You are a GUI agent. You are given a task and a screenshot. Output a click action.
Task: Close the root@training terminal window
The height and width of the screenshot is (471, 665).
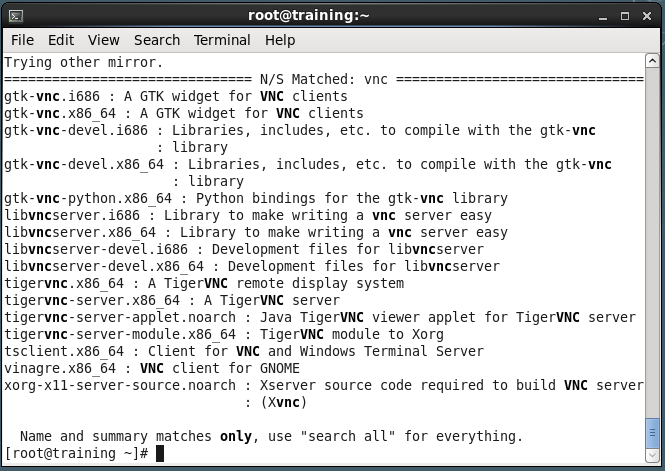[x=647, y=16]
